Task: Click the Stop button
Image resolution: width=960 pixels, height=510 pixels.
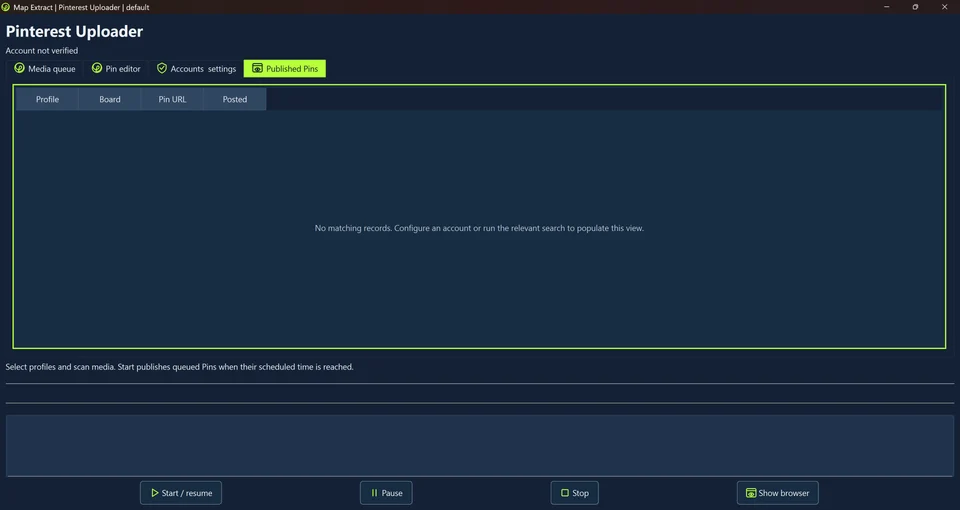Action: click(x=574, y=493)
